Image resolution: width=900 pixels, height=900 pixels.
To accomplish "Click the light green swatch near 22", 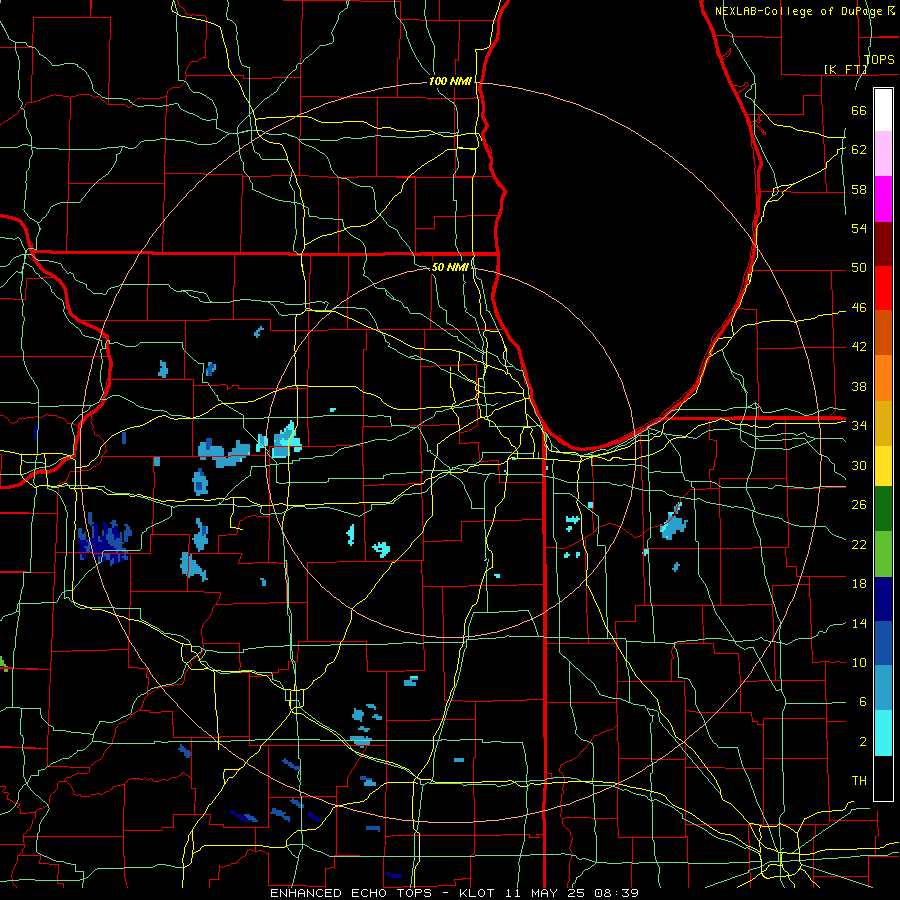I will click(883, 554).
